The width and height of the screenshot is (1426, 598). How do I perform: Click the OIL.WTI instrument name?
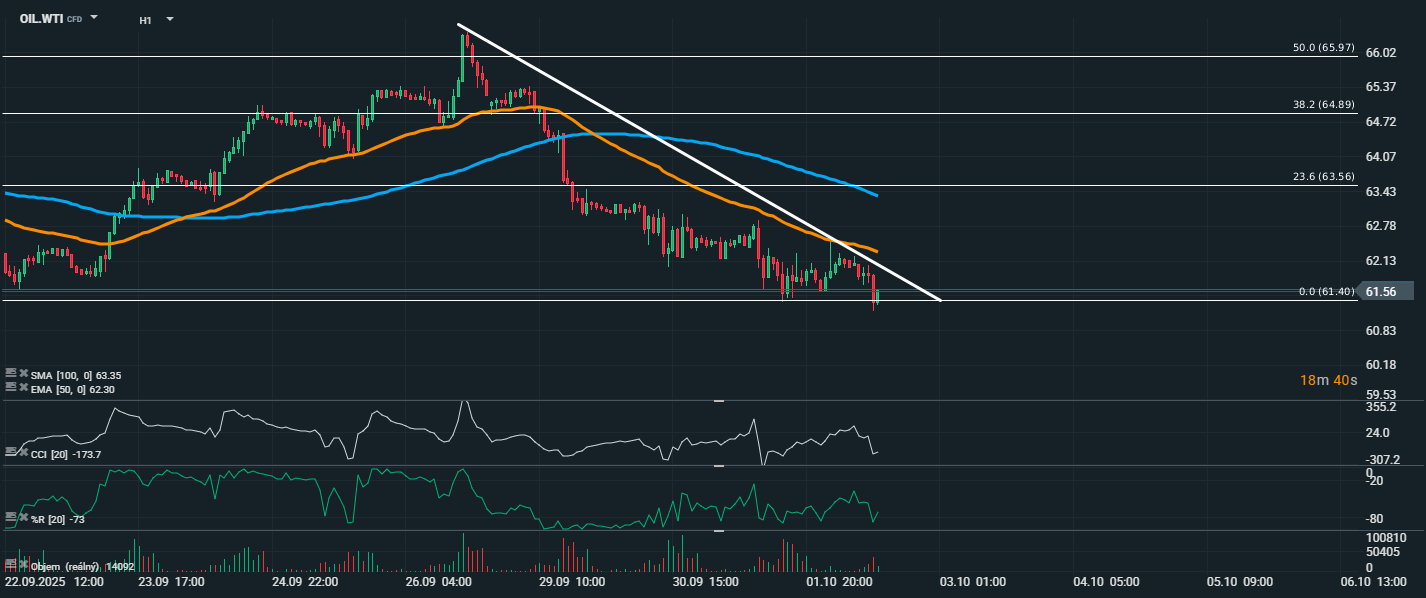(41, 19)
